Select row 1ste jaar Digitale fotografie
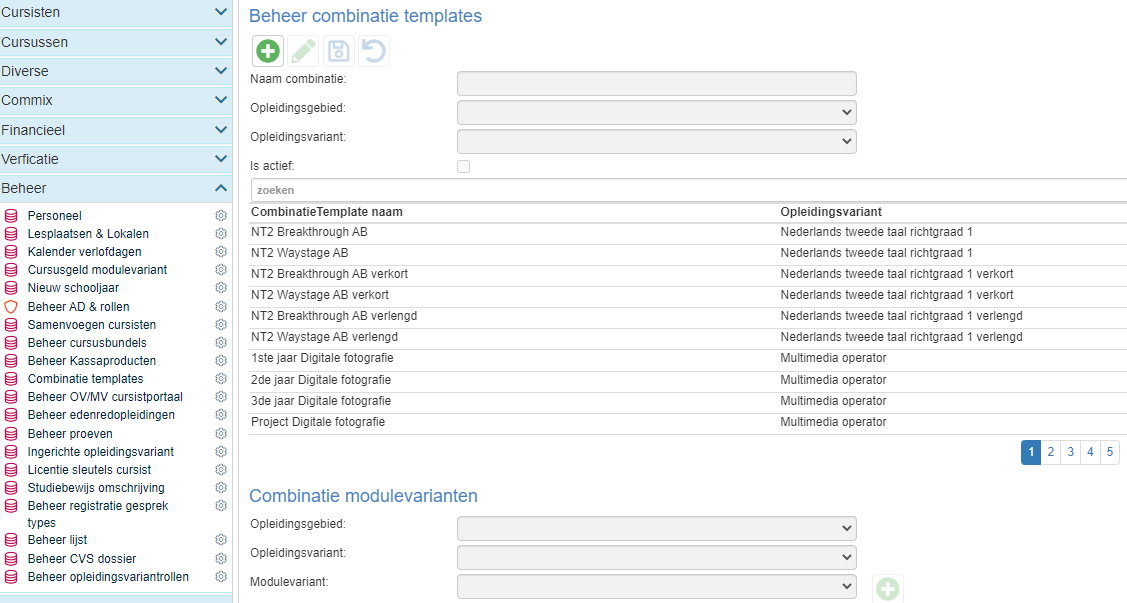The image size is (1127, 603). click(689, 358)
